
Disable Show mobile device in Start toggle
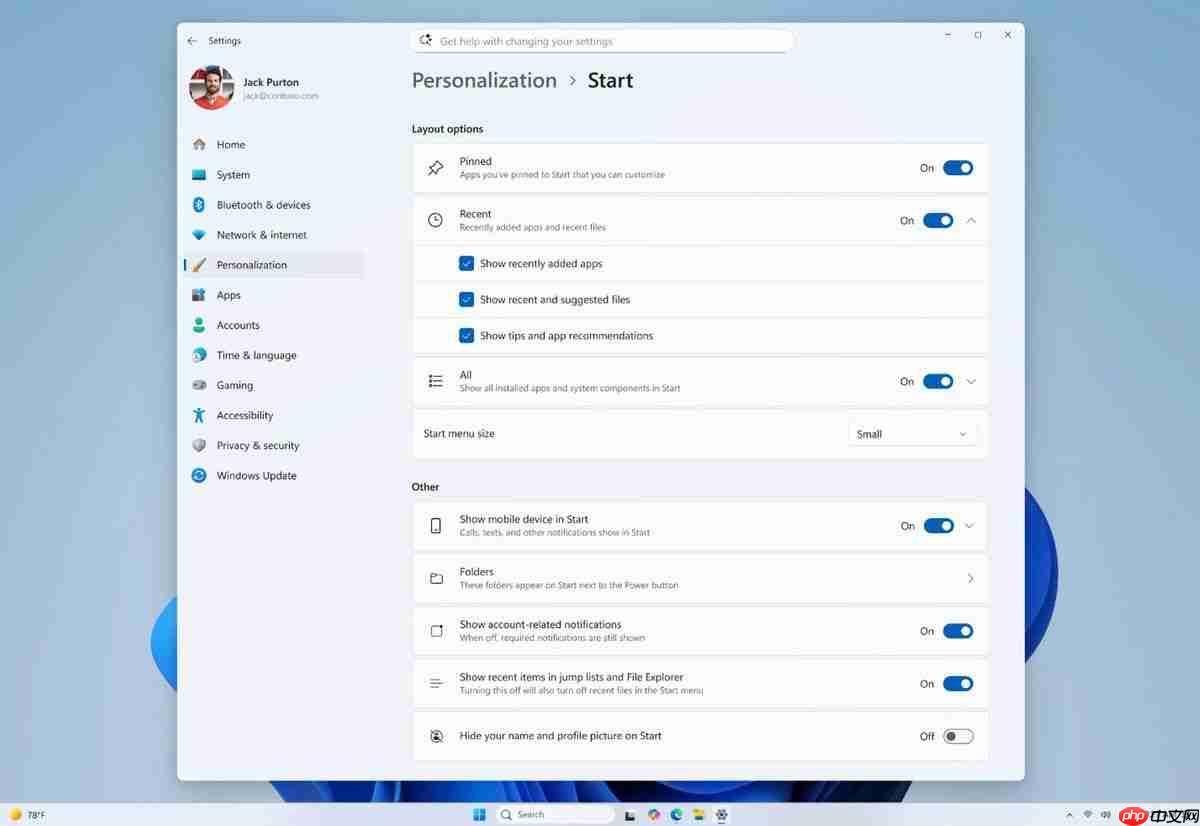click(938, 526)
